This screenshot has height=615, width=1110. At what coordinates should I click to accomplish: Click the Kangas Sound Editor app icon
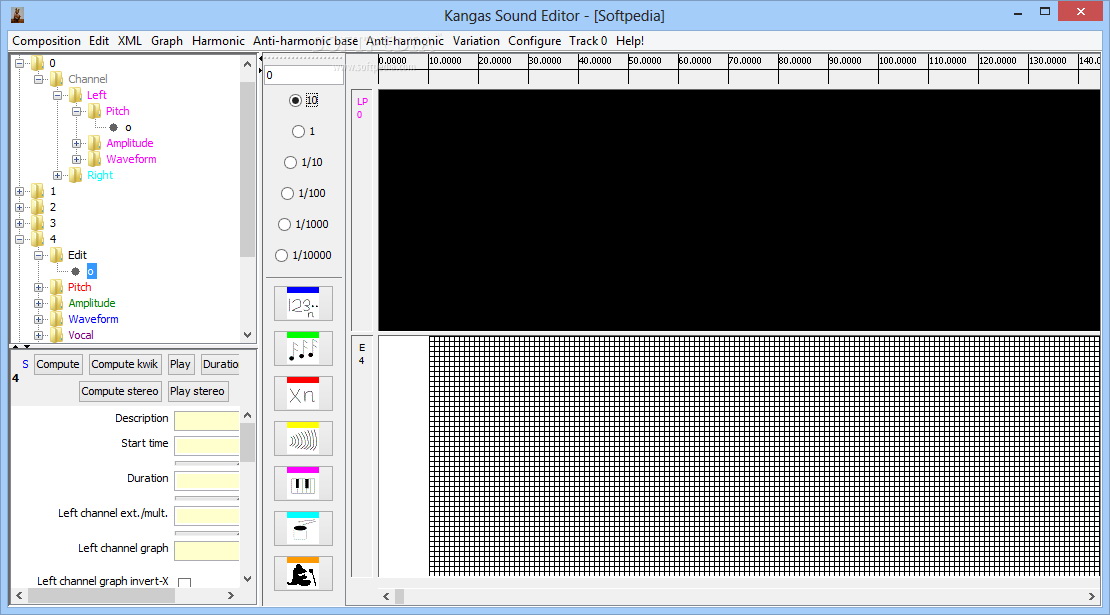17,15
